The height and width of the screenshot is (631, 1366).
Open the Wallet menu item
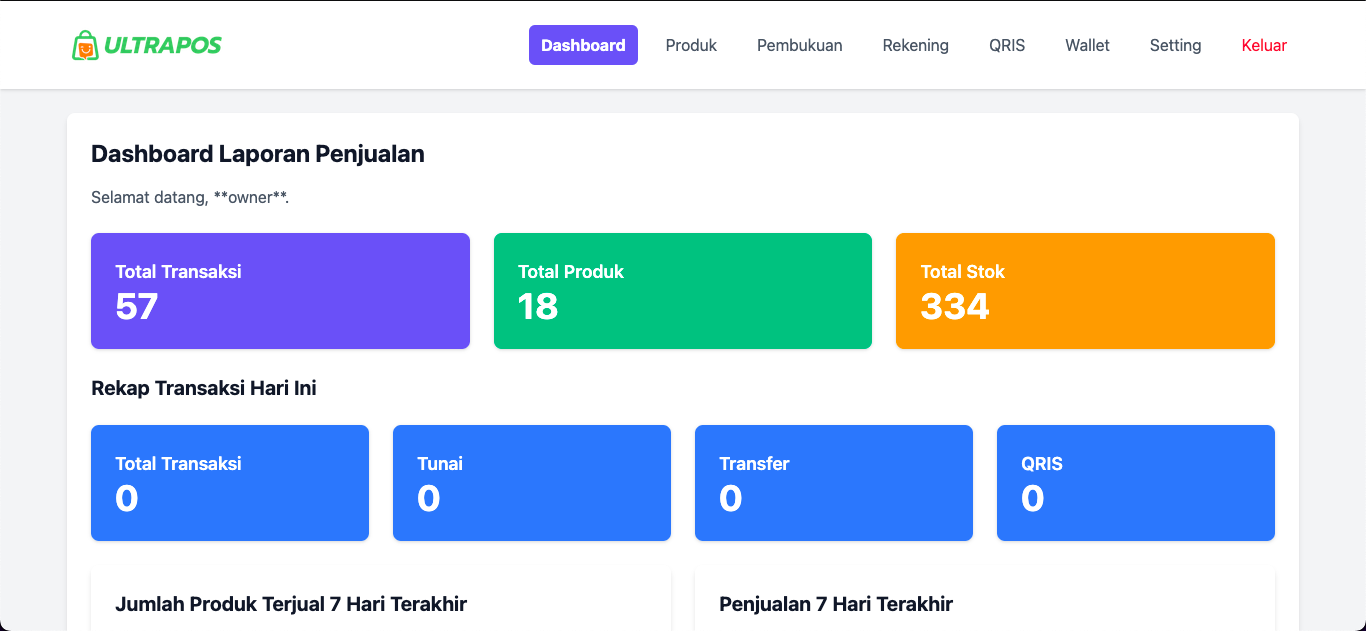[1087, 45]
